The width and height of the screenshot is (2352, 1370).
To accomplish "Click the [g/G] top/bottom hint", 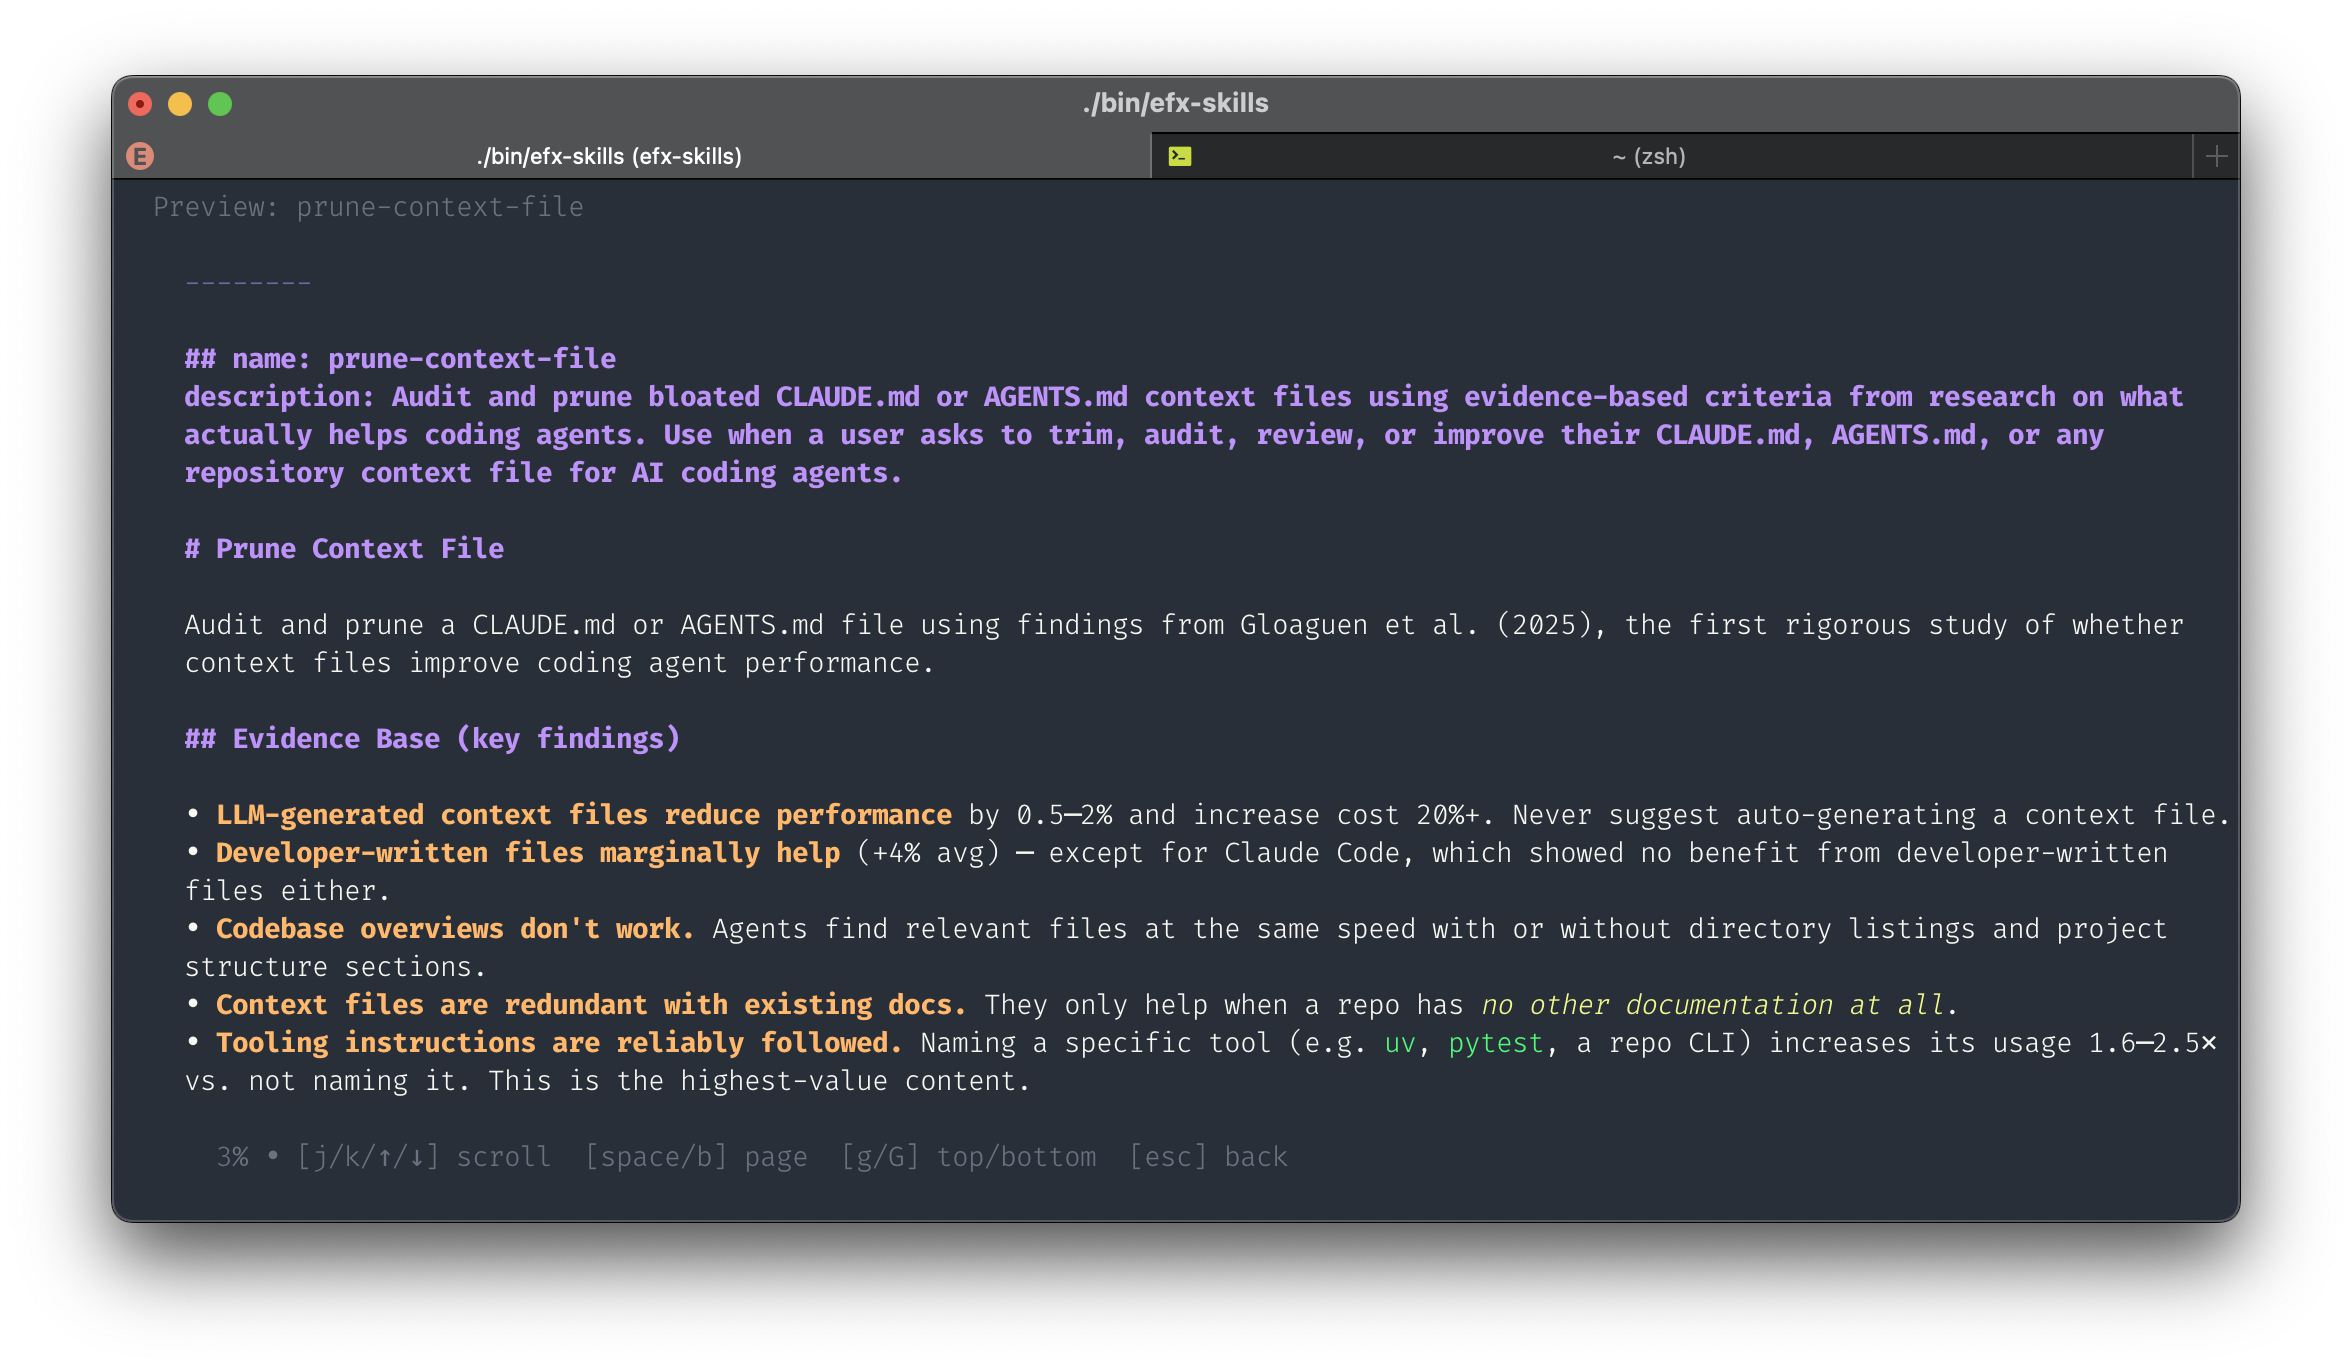I will [968, 1157].
